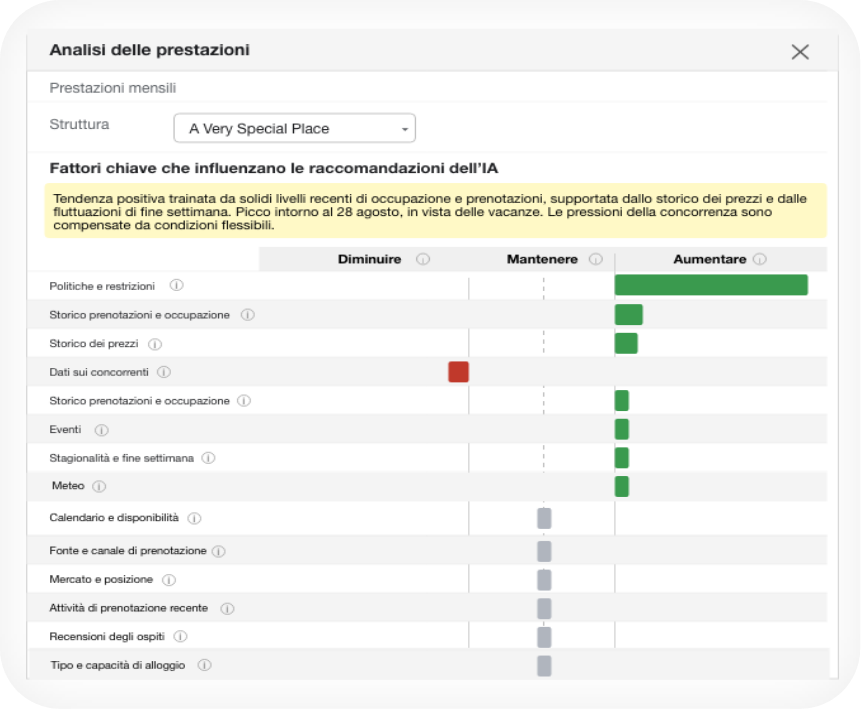The image size is (861, 709).
Task: Show info for Calendario e disponibilità
Action: coord(194,518)
